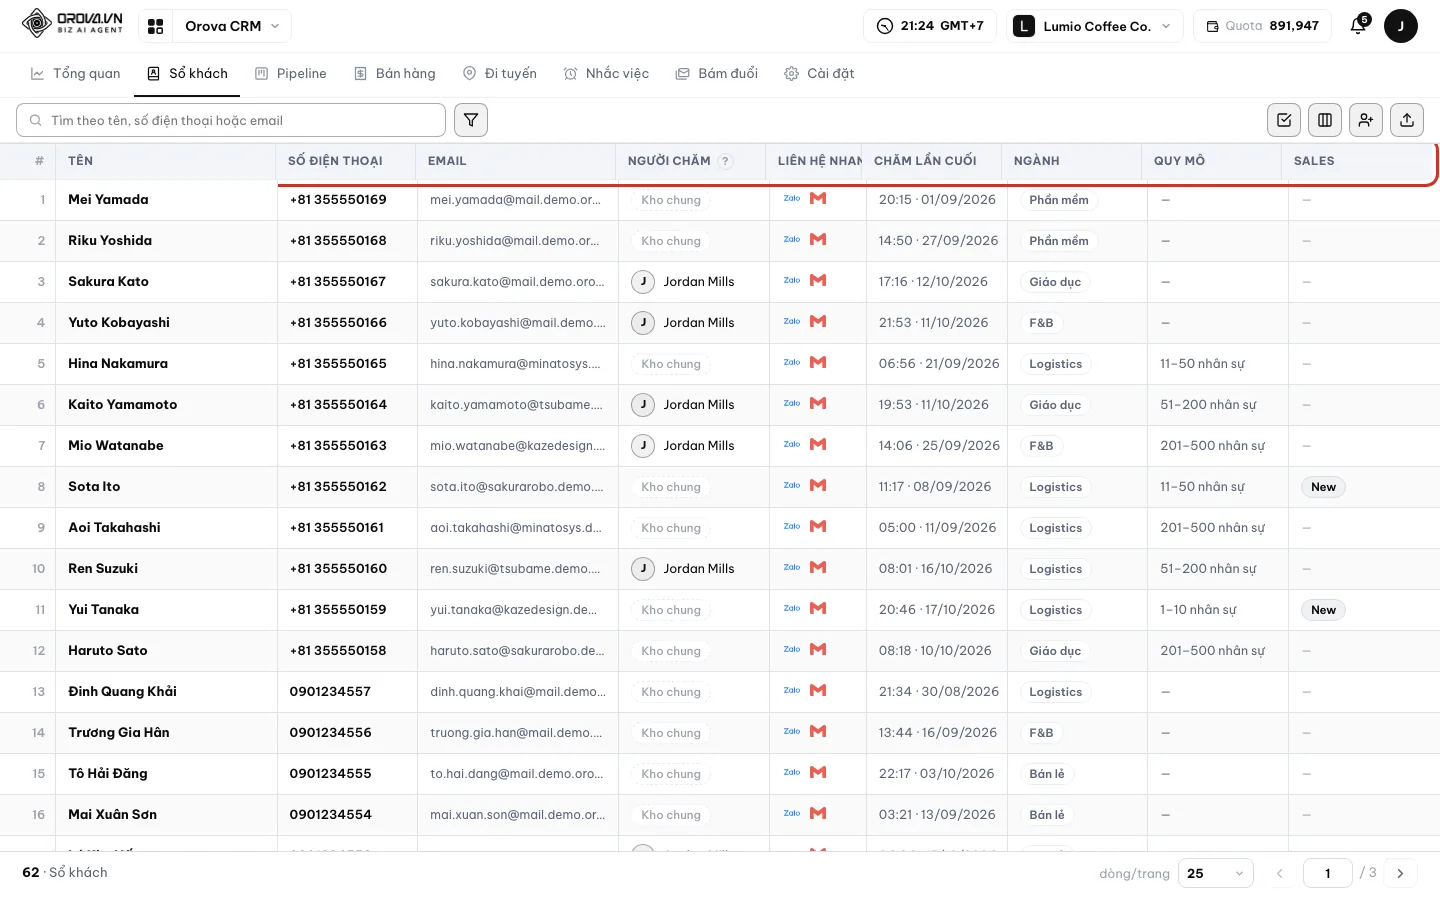
Task: Click the Bán lẻ tag for Mai Xuân Sơn
Action: tap(1047, 815)
